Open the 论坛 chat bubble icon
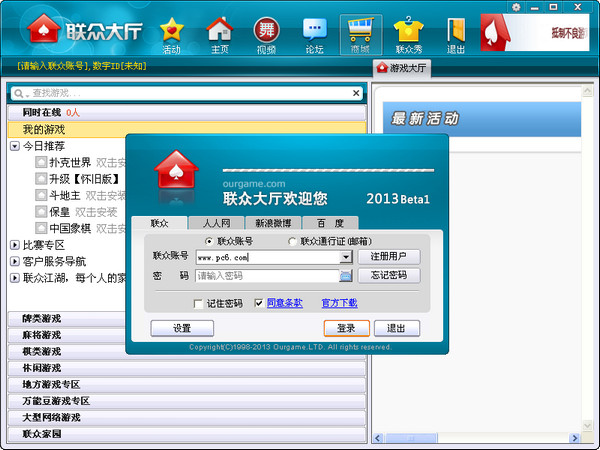 (315, 35)
